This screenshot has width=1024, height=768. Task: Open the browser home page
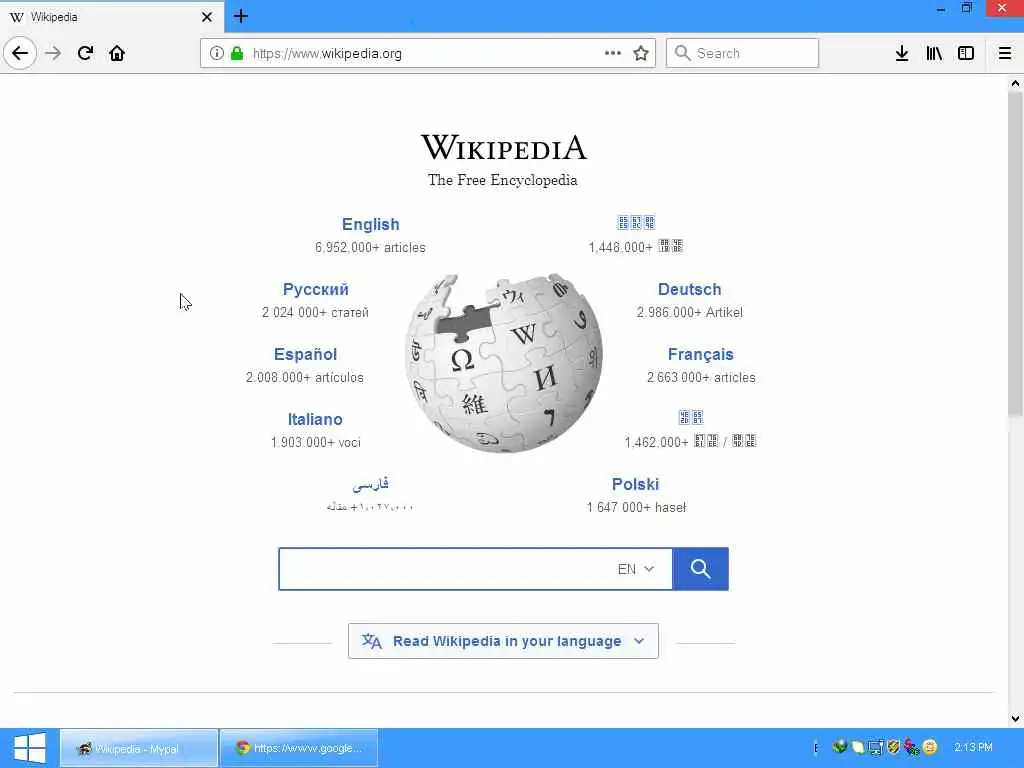point(117,53)
